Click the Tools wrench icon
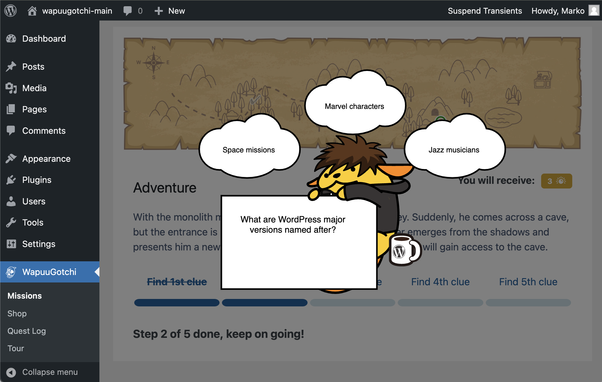Image resolution: width=602 pixels, height=382 pixels. 11,222
